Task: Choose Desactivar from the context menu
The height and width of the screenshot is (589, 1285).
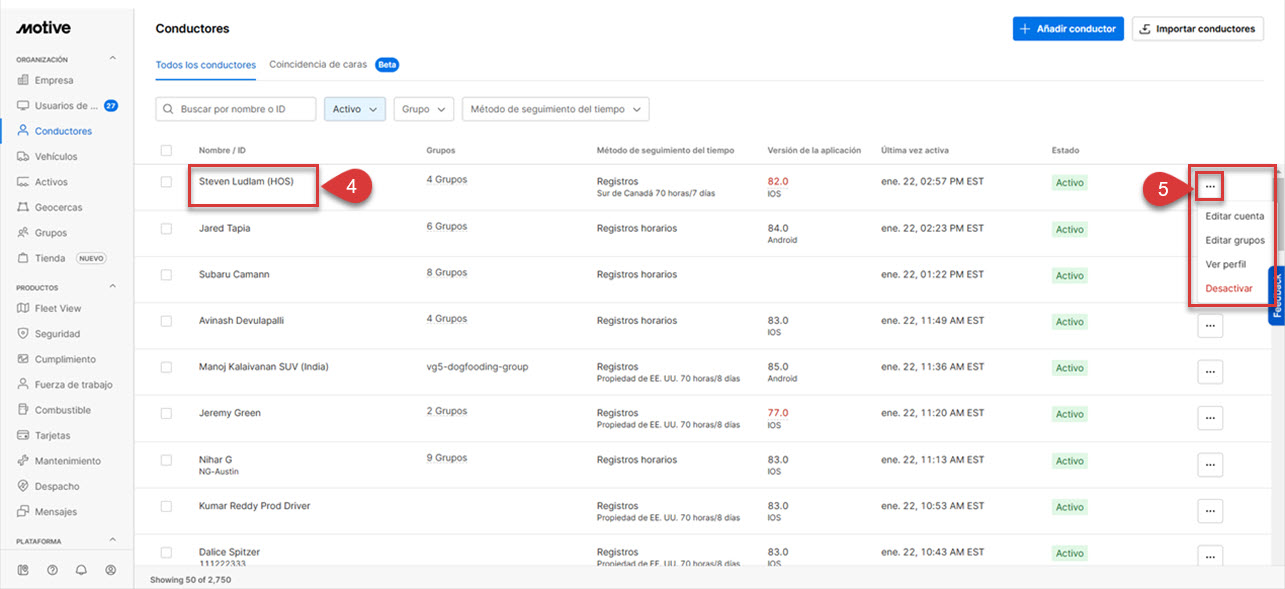Action: pyautogui.click(x=1228, y=288)
